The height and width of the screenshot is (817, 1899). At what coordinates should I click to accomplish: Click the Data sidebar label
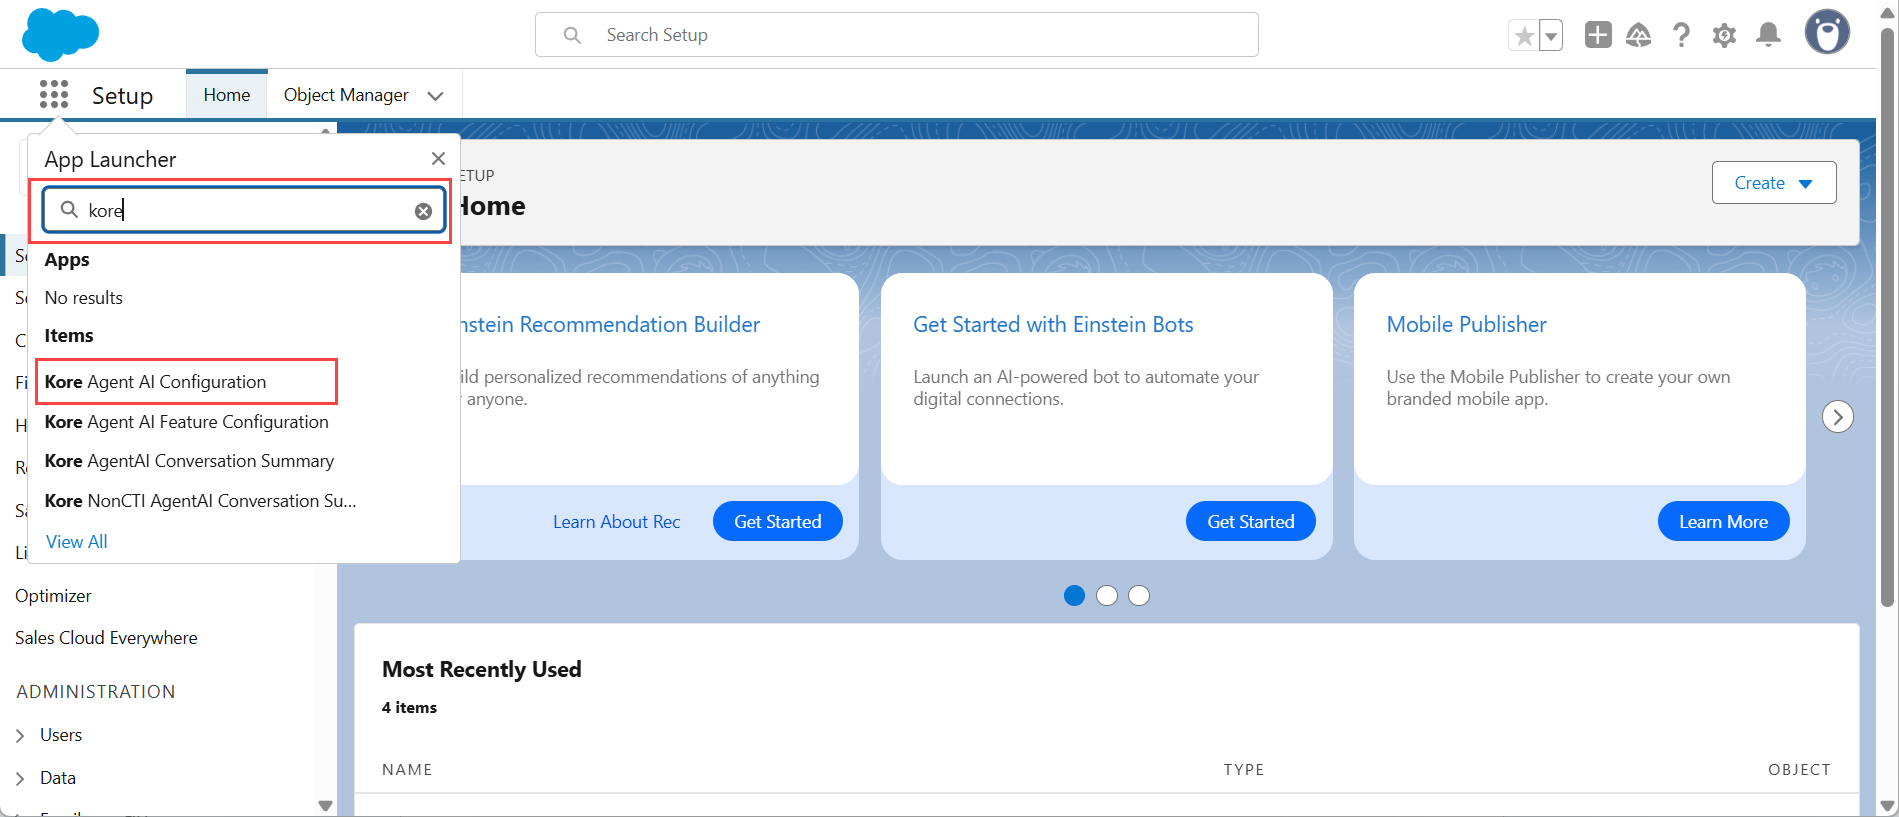click(x=58, y=777)
